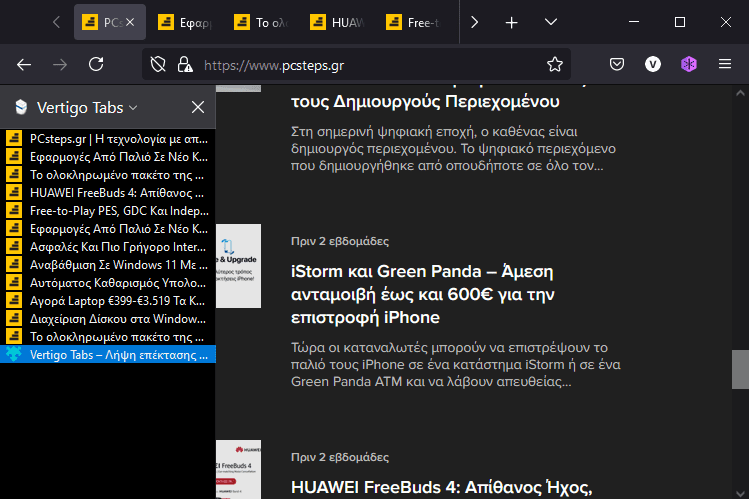
Task: Click the round V extension icon
Action: click(653, 64)
